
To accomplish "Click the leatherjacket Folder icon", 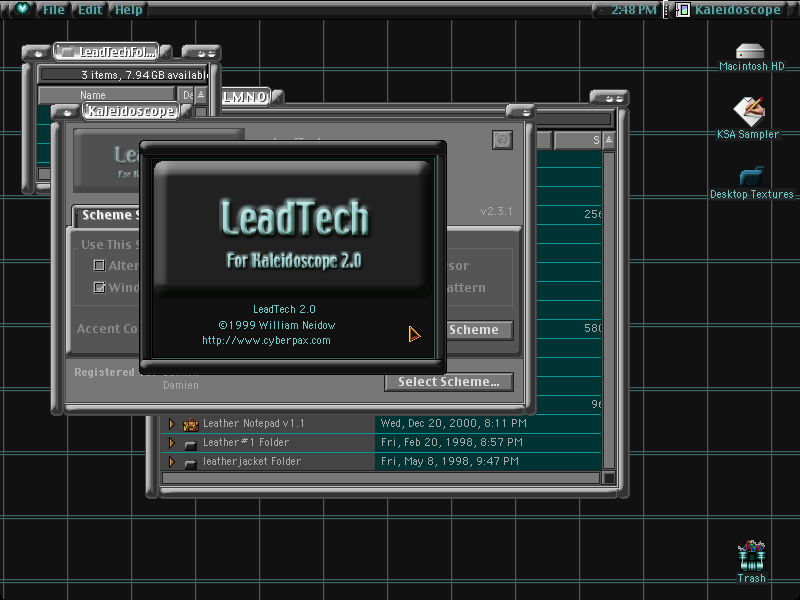I will 191,463.
